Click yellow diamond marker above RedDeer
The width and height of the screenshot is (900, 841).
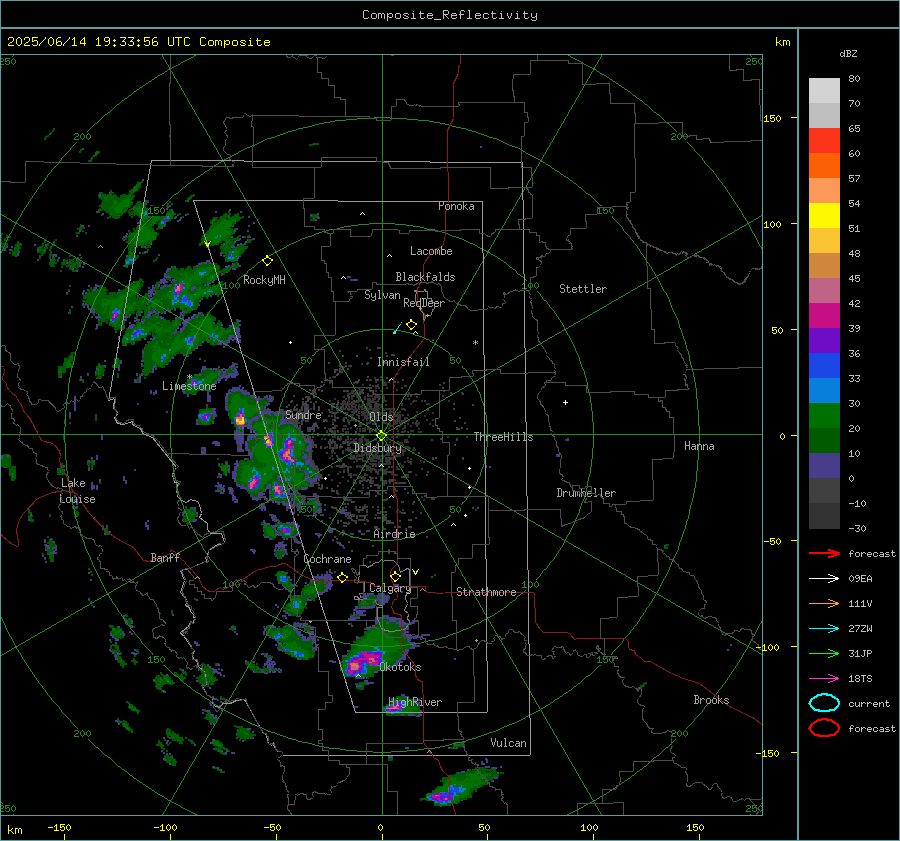(411, 325)
